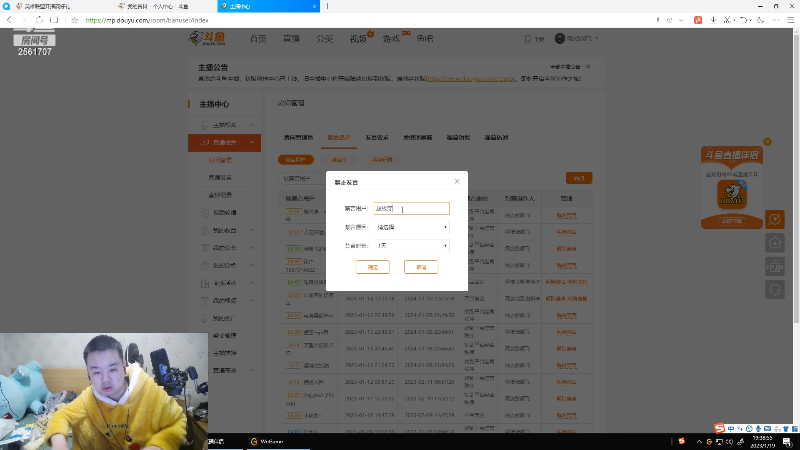This screenshot has height=450, width=800.
Task: Expand the username dropdown arrow in header
Action: [596, 38]
